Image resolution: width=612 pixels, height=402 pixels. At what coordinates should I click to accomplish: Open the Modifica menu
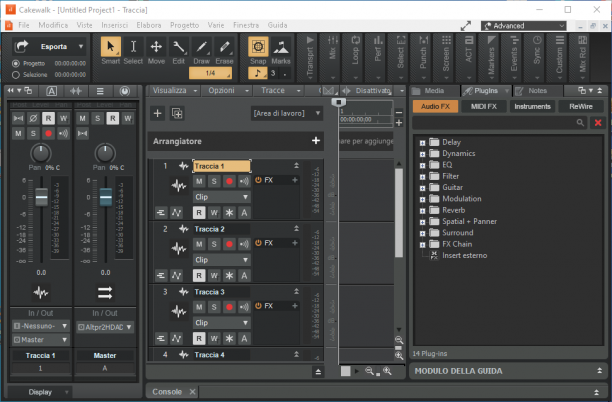(53, 25)
